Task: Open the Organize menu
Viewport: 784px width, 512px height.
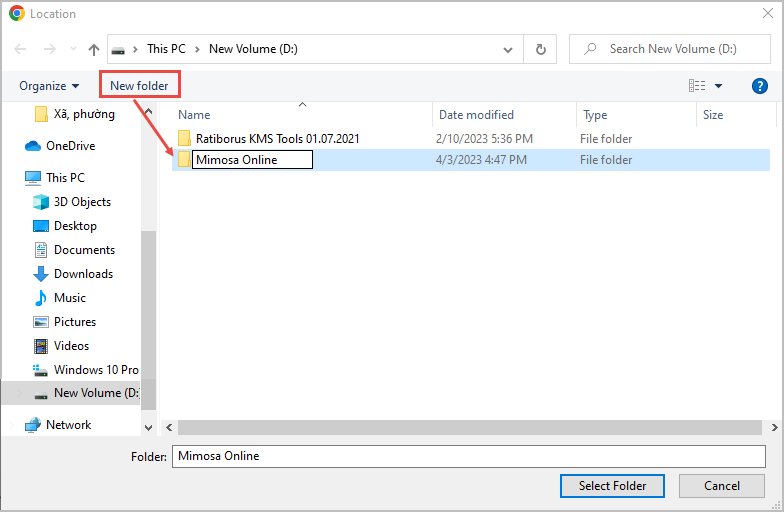Action: click(49, 86)
